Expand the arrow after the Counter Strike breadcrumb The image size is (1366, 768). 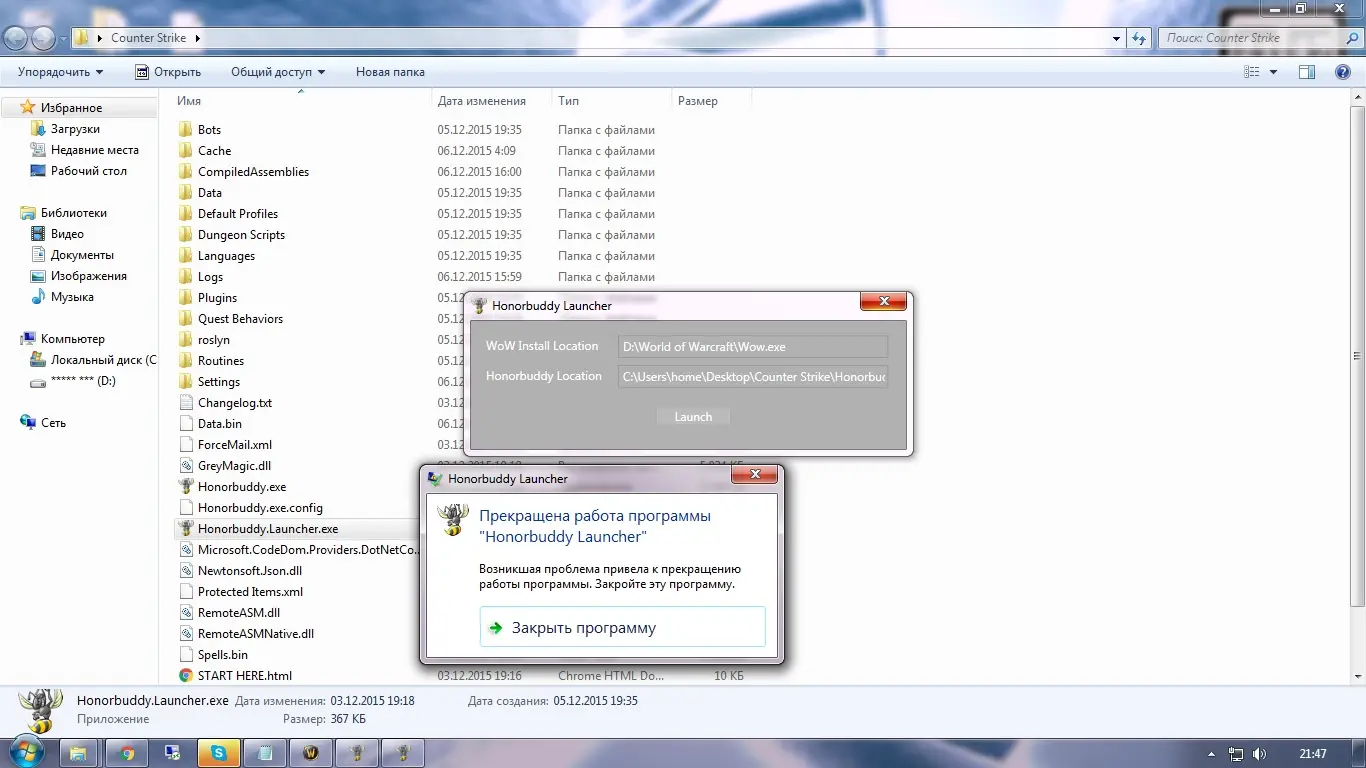click(198, 38)
